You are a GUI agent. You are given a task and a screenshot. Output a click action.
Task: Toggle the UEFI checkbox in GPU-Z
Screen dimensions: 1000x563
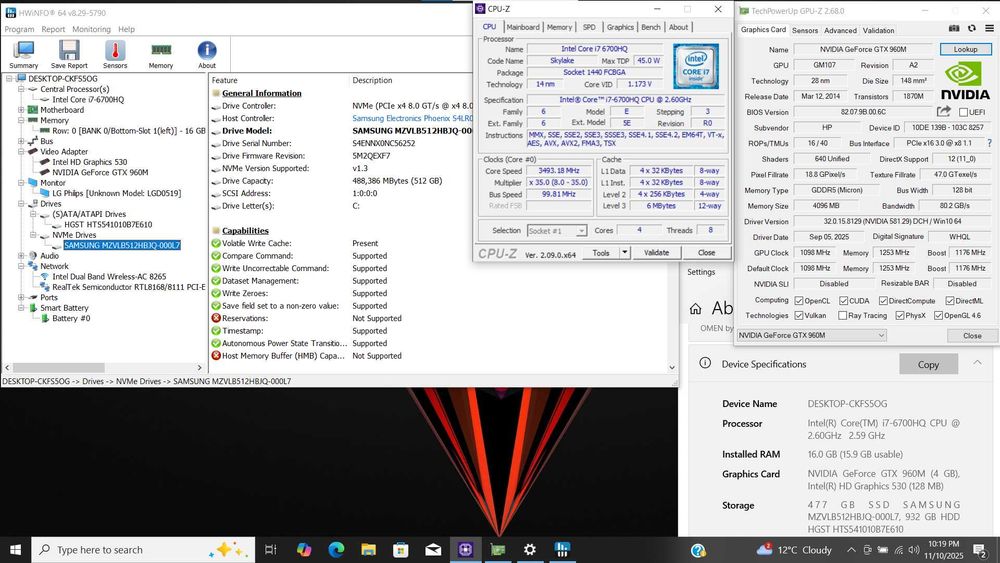point(963,112)
